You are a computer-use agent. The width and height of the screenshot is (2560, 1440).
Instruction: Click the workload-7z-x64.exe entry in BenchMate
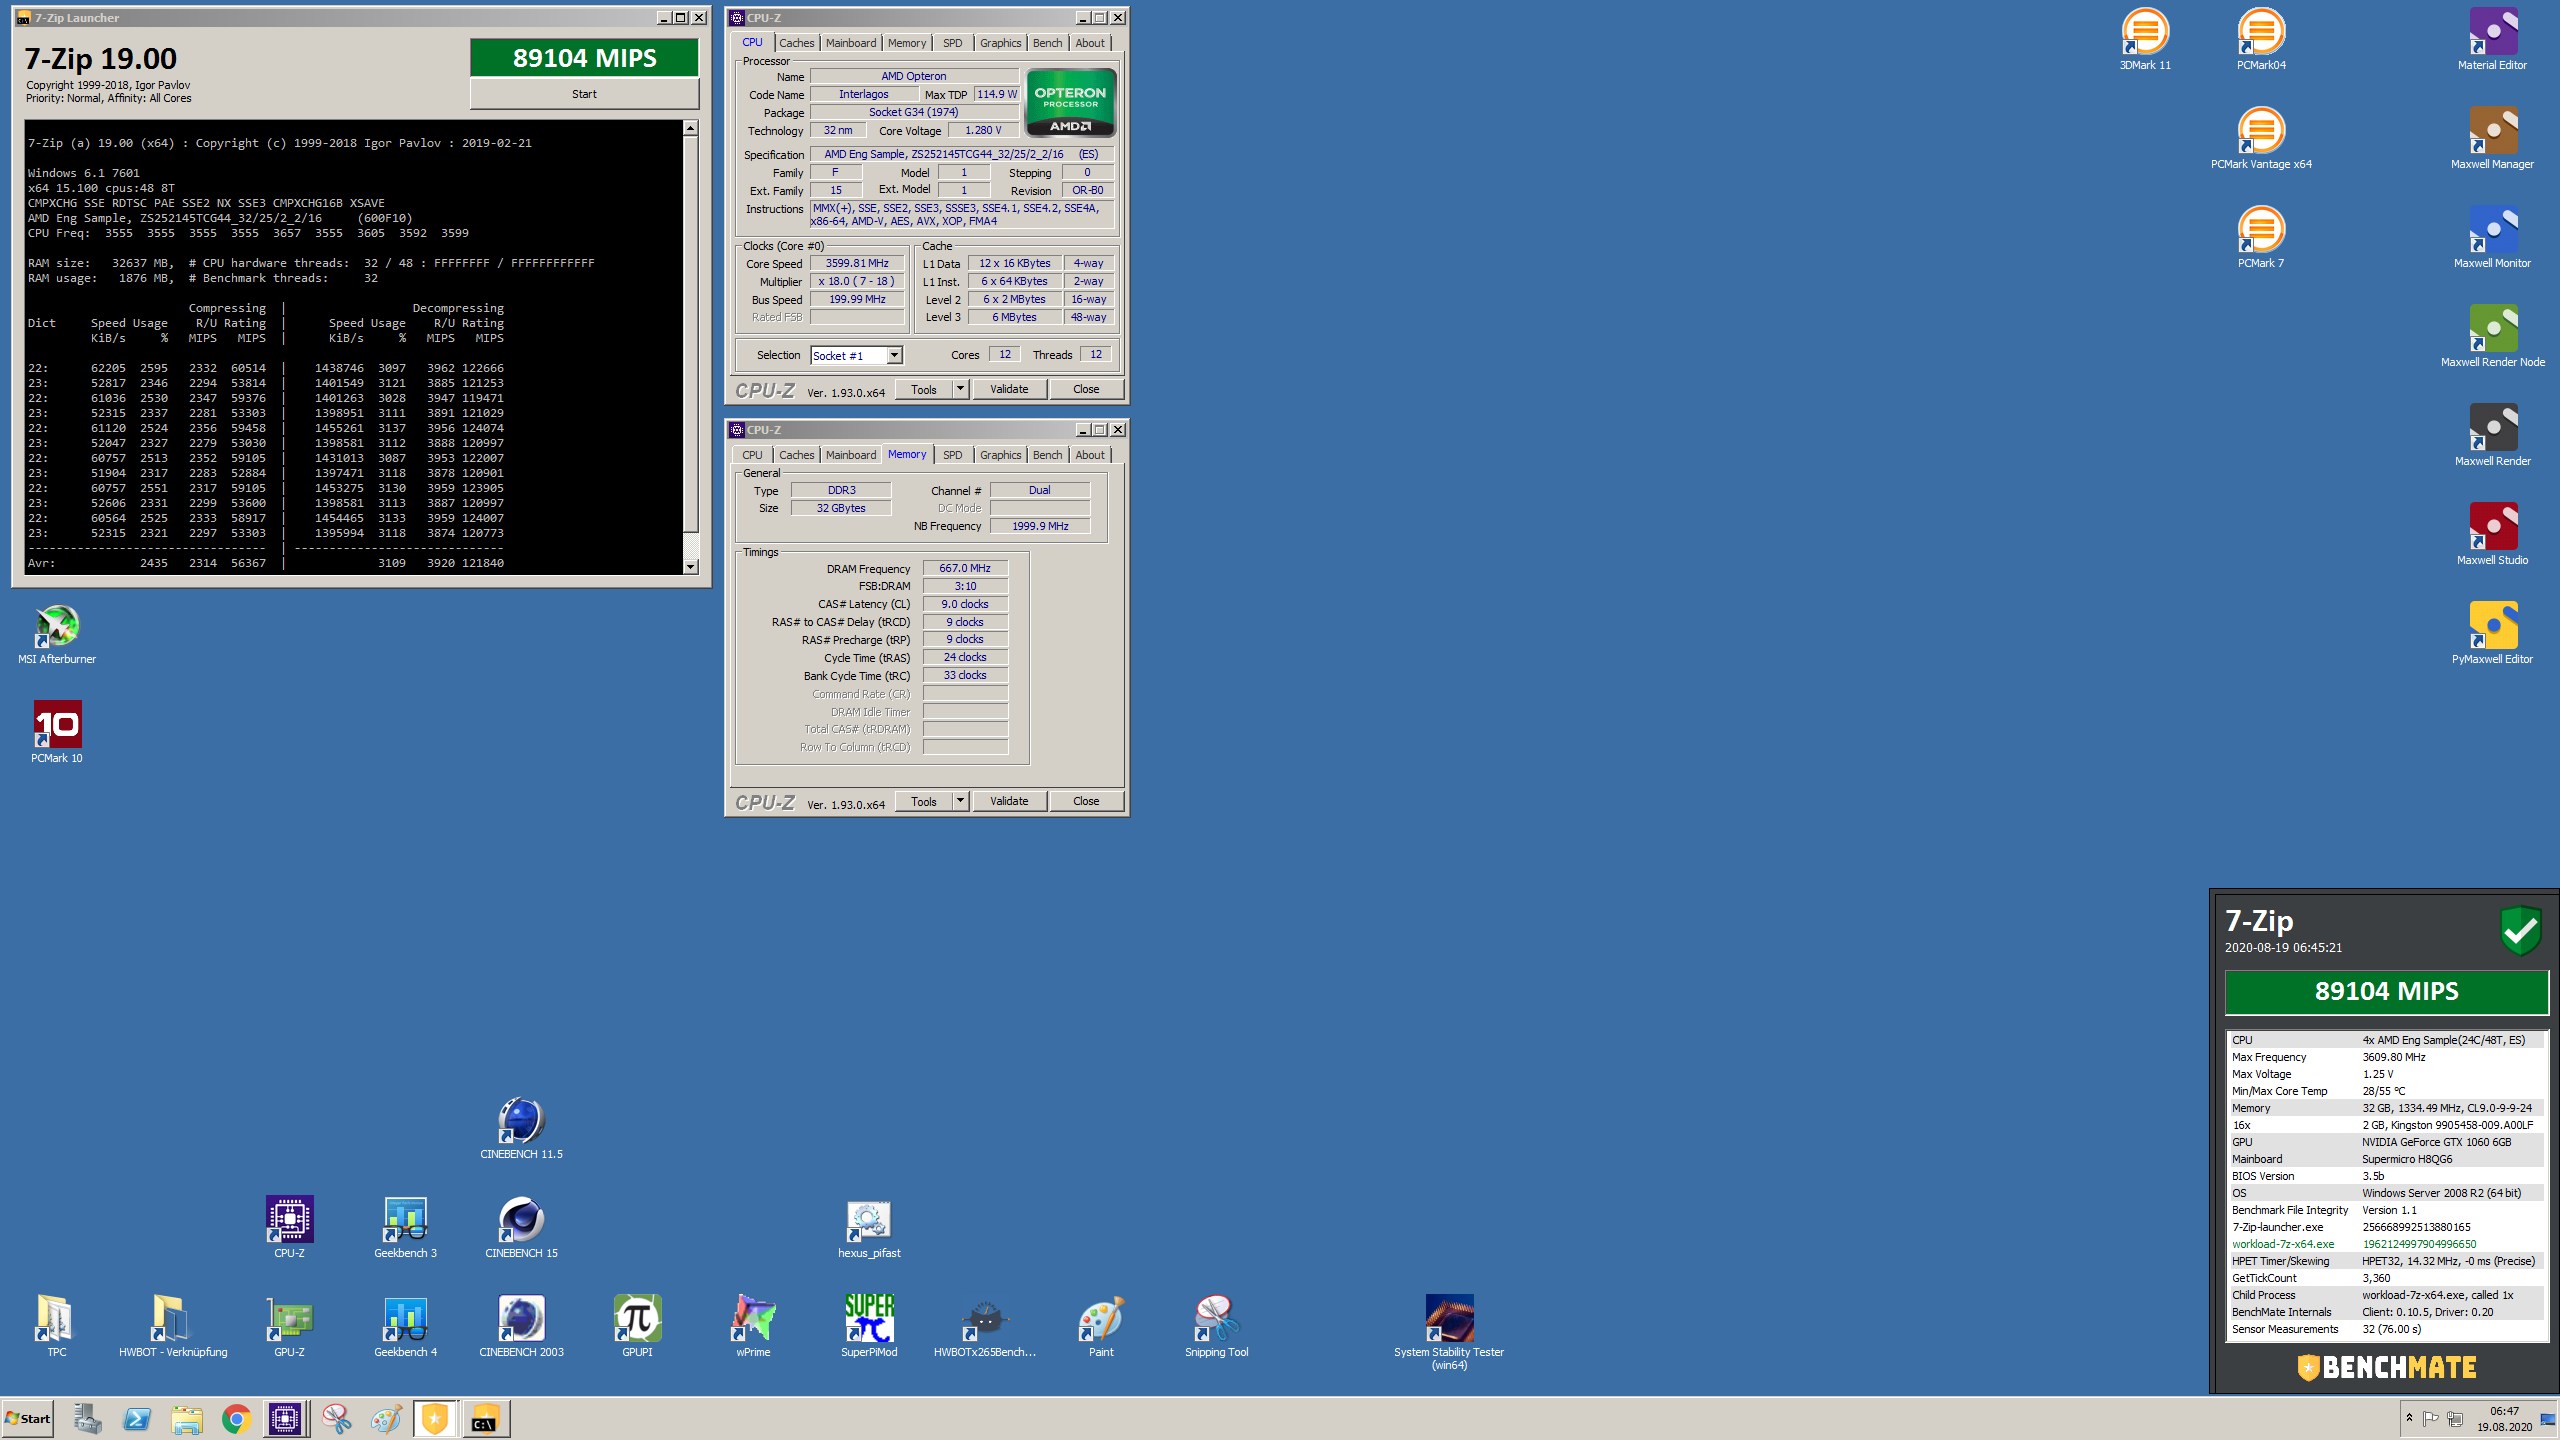[2386, 1244]
